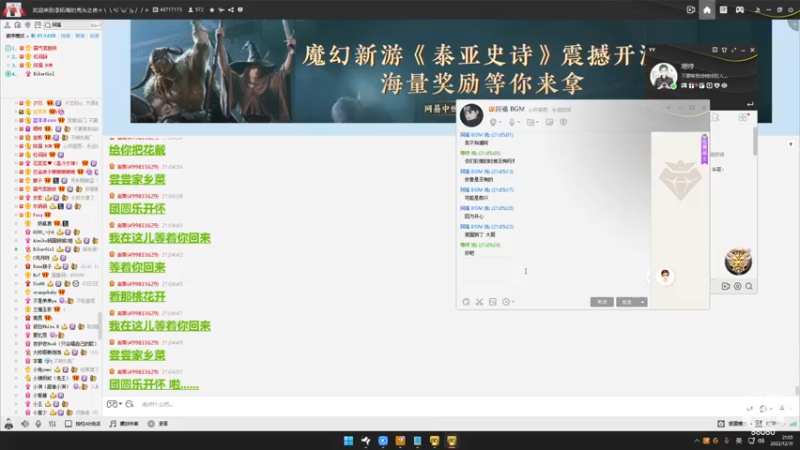The width and height of the screenshot is (800, 450).
Task: Click the BGM chat message text area
Action: [x=555, y=276]
